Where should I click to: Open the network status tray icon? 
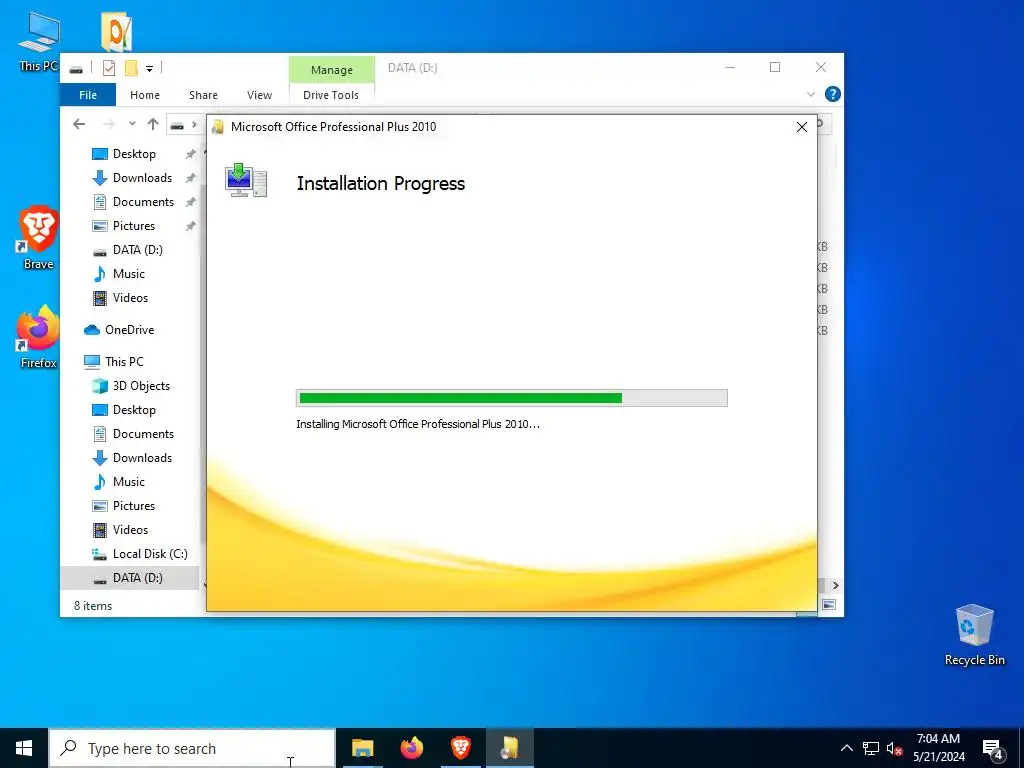(871, 748)
